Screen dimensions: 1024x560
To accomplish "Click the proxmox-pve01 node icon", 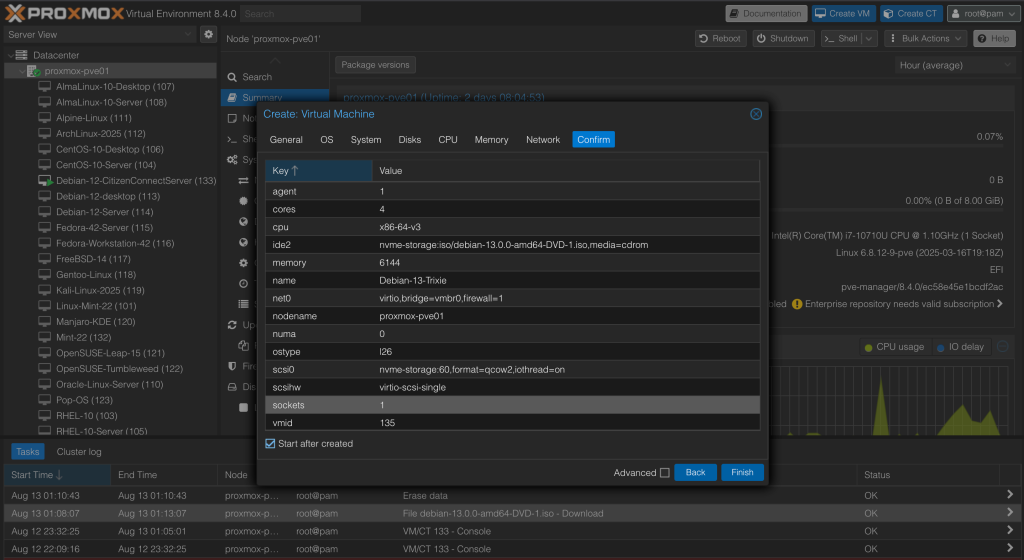I will click(34, 71).
